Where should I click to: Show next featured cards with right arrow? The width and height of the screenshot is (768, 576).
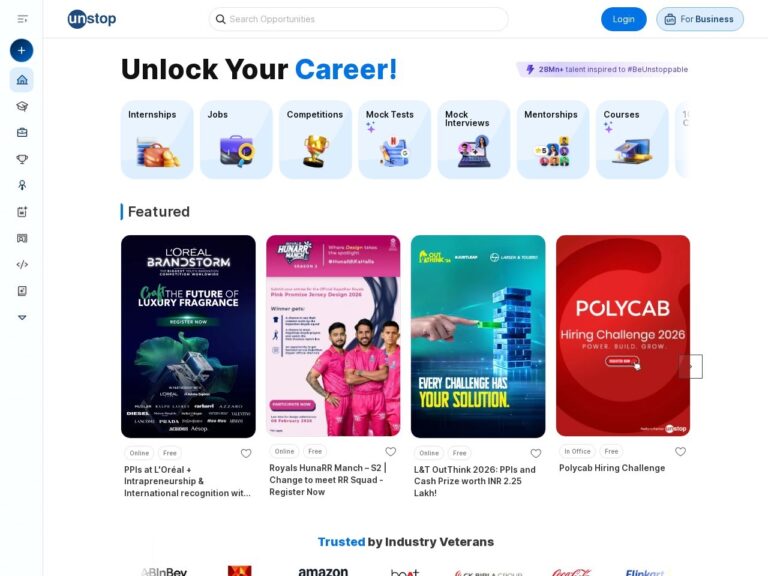click(x=691, y=366)
